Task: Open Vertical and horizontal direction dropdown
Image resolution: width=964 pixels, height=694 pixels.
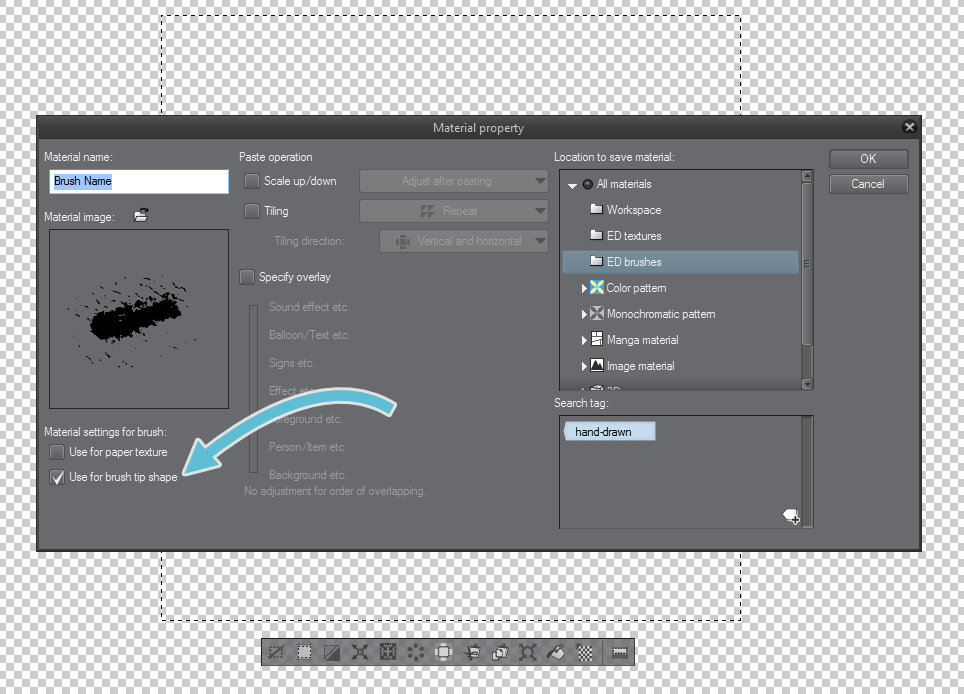Action: [x=464, y=241]
